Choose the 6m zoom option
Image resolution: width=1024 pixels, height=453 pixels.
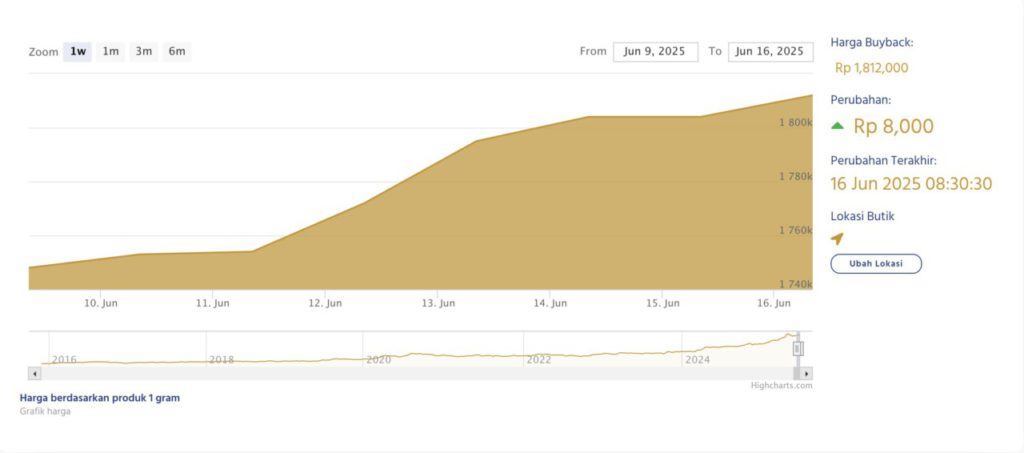[177, 51]
